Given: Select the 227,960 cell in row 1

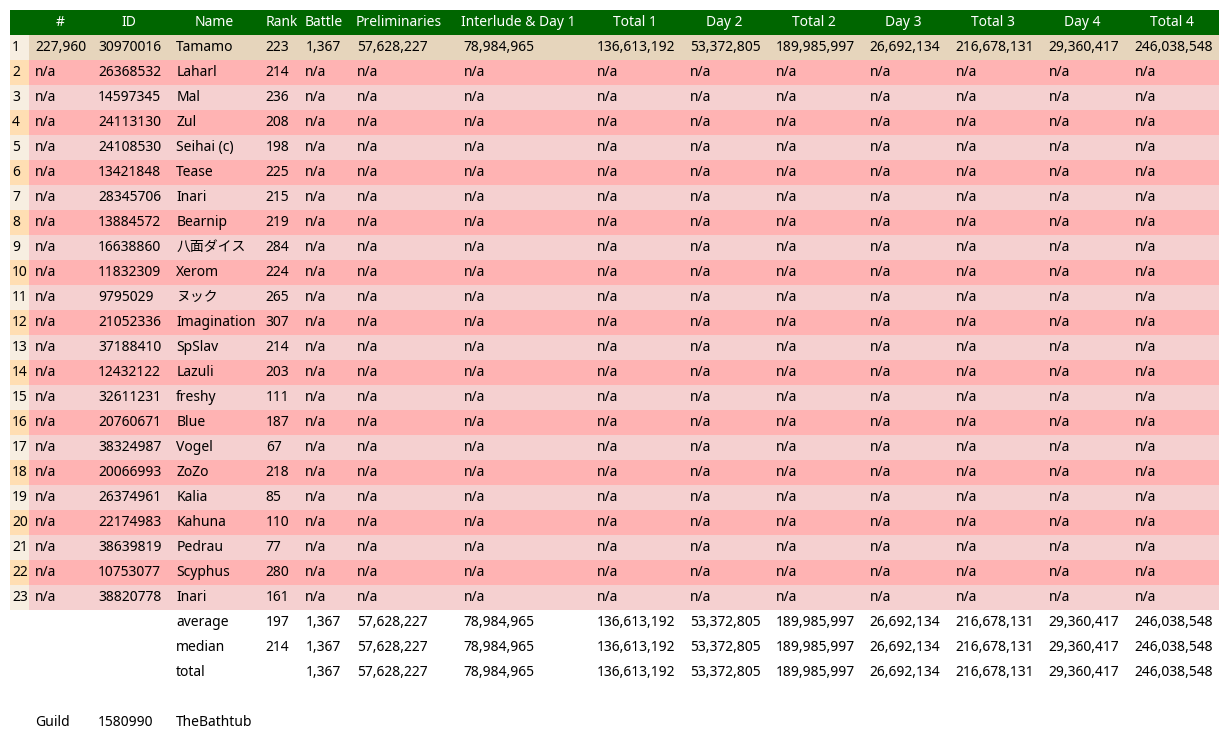Looking at the screenshot, I should coord(60,46).
